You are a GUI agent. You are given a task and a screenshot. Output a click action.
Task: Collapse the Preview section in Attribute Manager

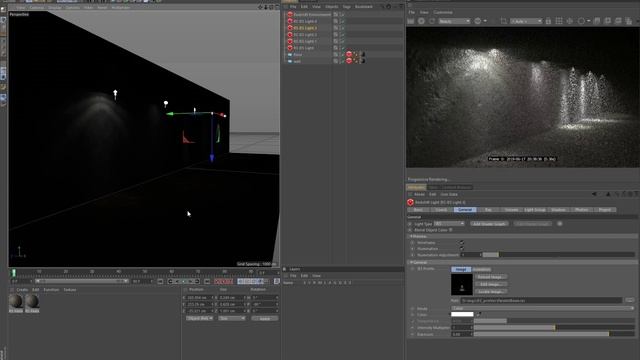pyautogui.click(x=411, y=236)
